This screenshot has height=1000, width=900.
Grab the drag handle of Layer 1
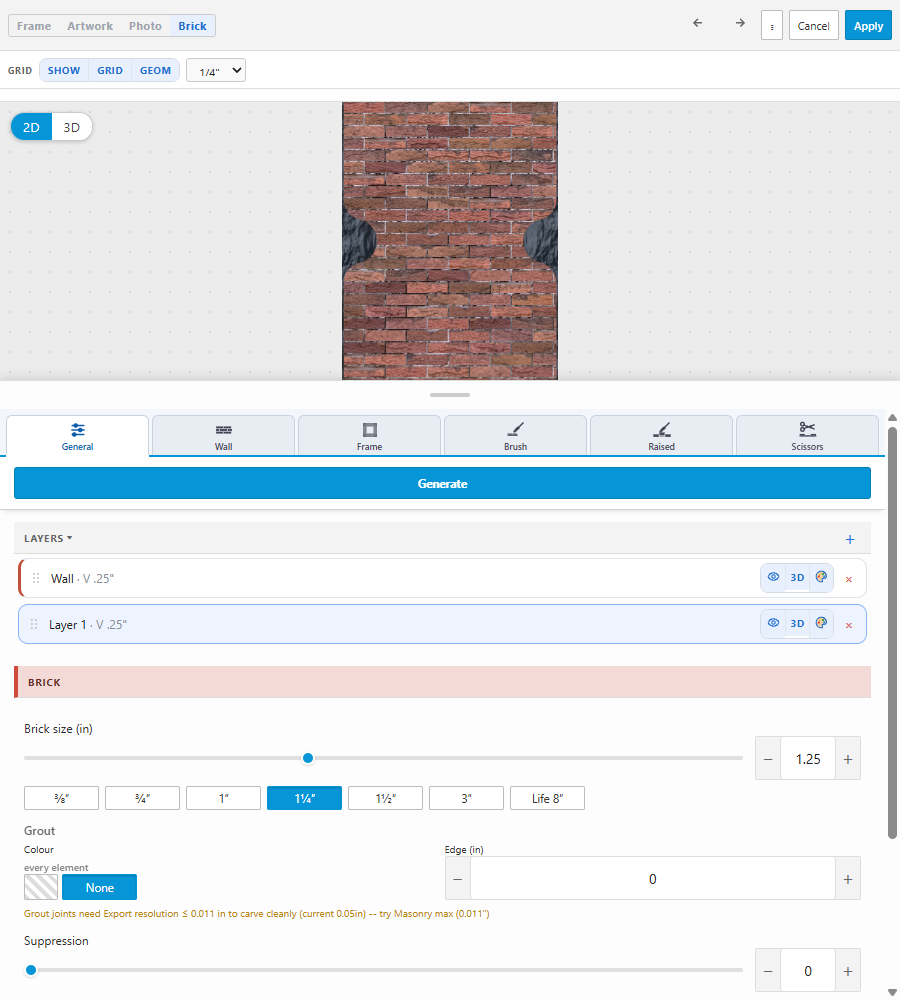click(34, 624)
